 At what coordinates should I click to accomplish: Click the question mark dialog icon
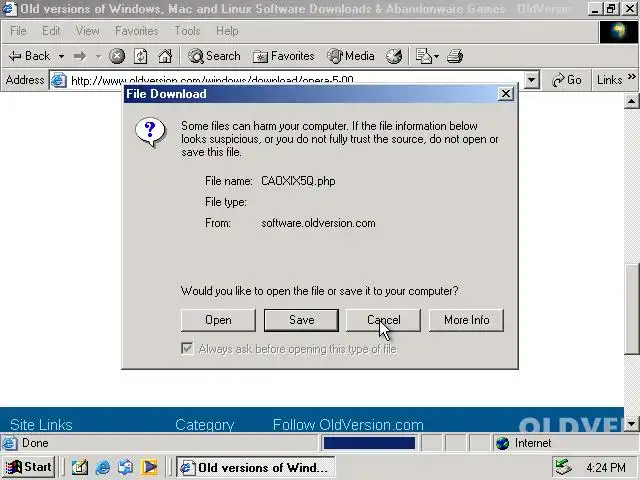[x=151, y=132]
